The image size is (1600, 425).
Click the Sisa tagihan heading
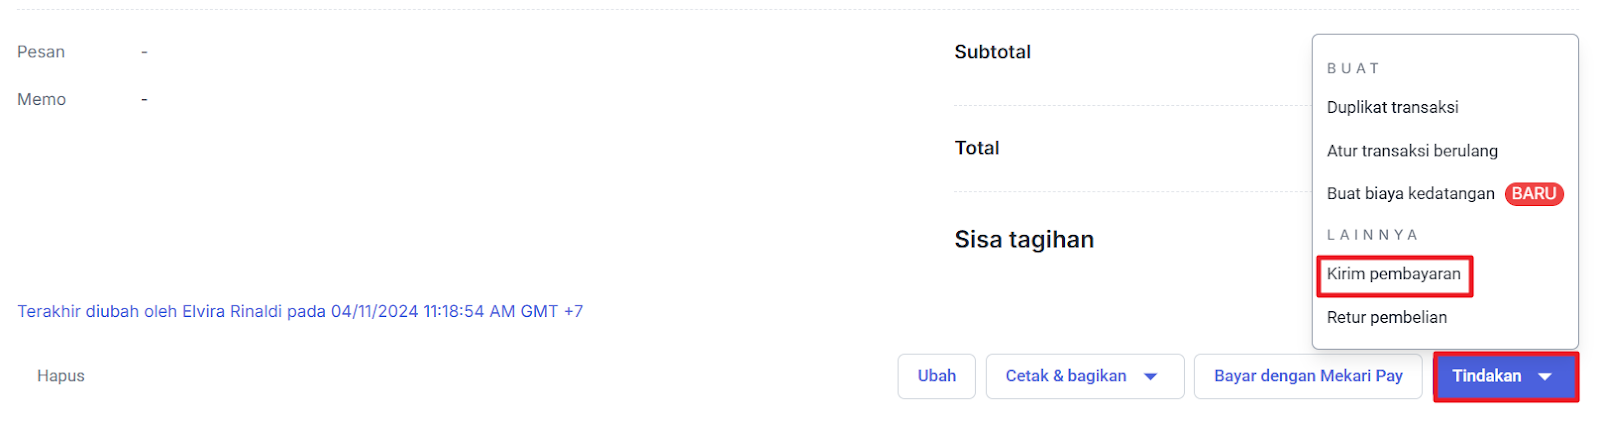click(x=1024, y=240)
